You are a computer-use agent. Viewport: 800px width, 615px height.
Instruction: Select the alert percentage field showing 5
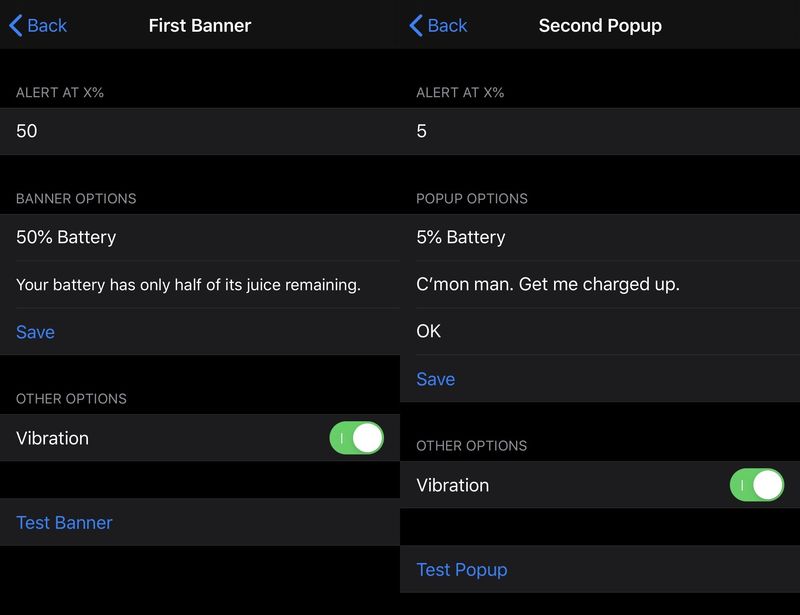(x=600, y=131)
